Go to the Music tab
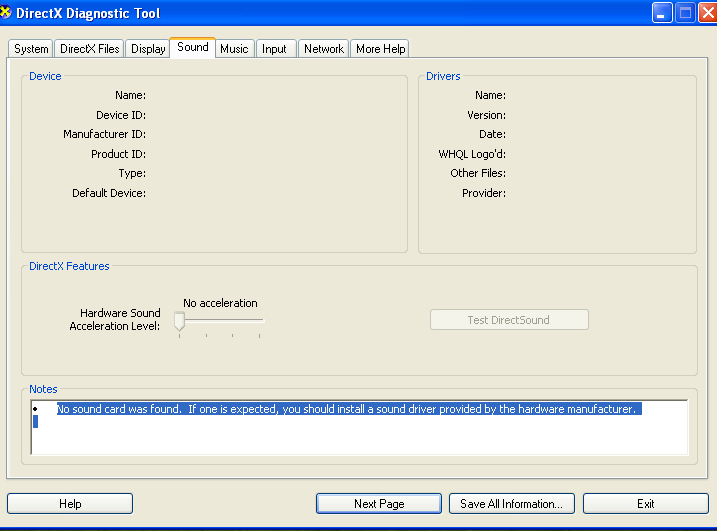The height and width of the screenshot is (531, 717). (x=234, y=48)
